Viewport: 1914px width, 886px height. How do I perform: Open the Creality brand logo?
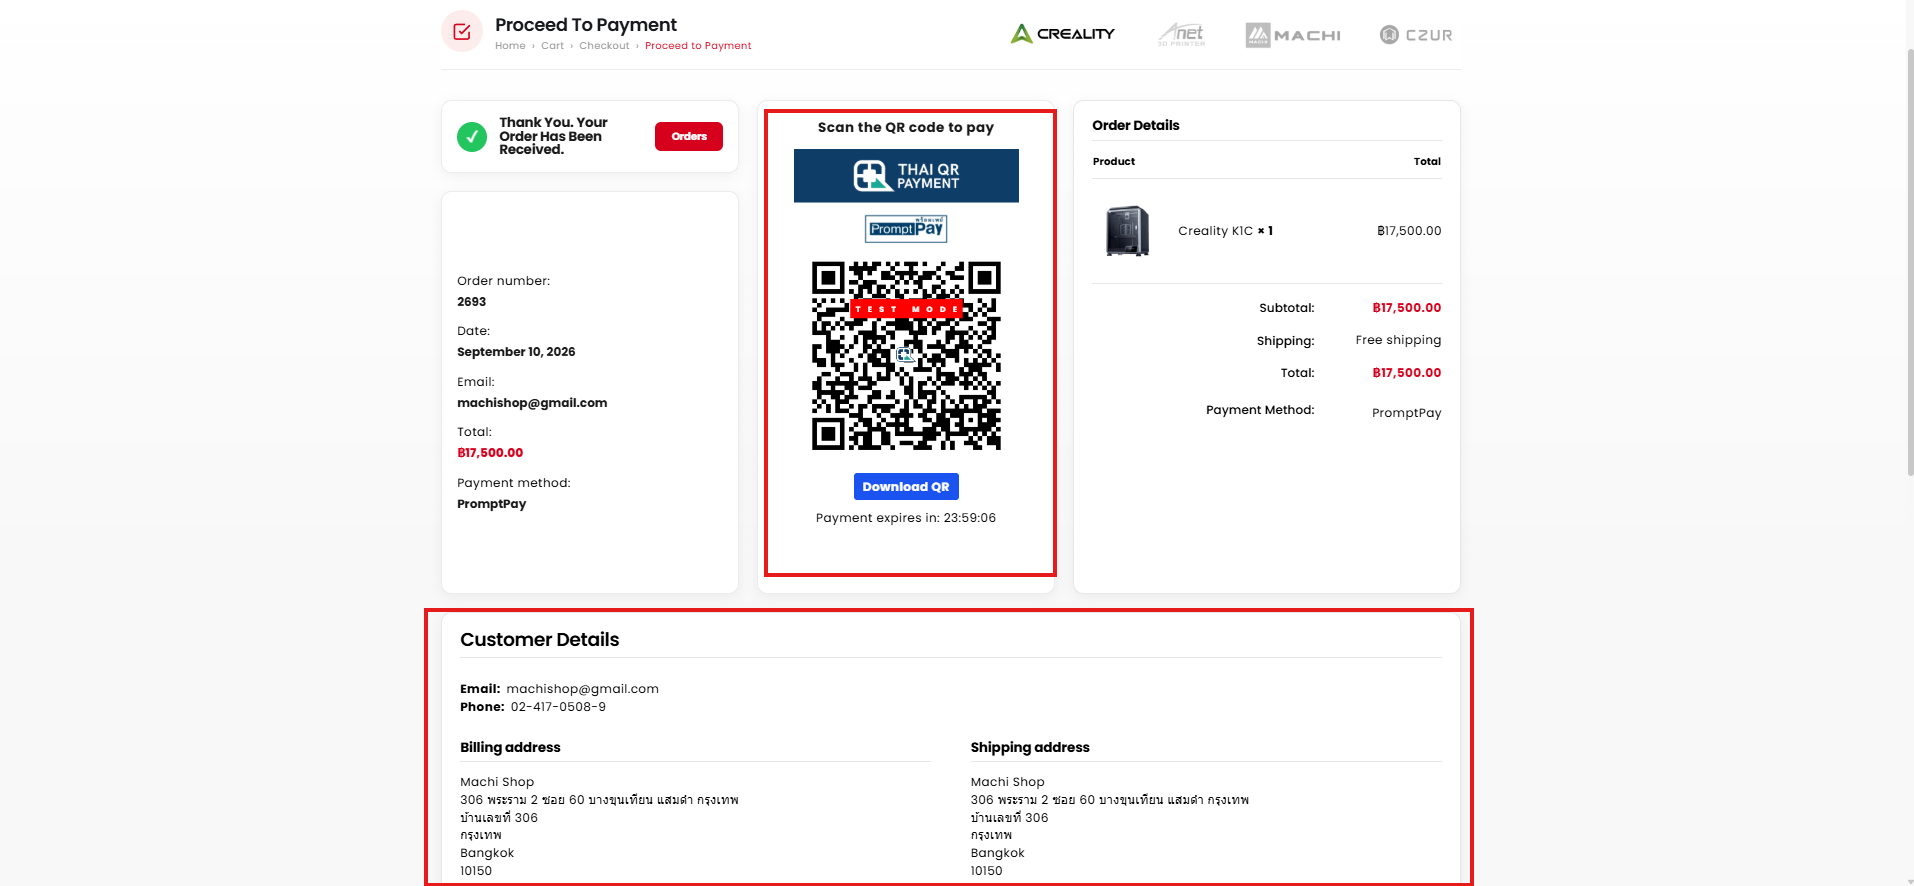[1063, 34]
